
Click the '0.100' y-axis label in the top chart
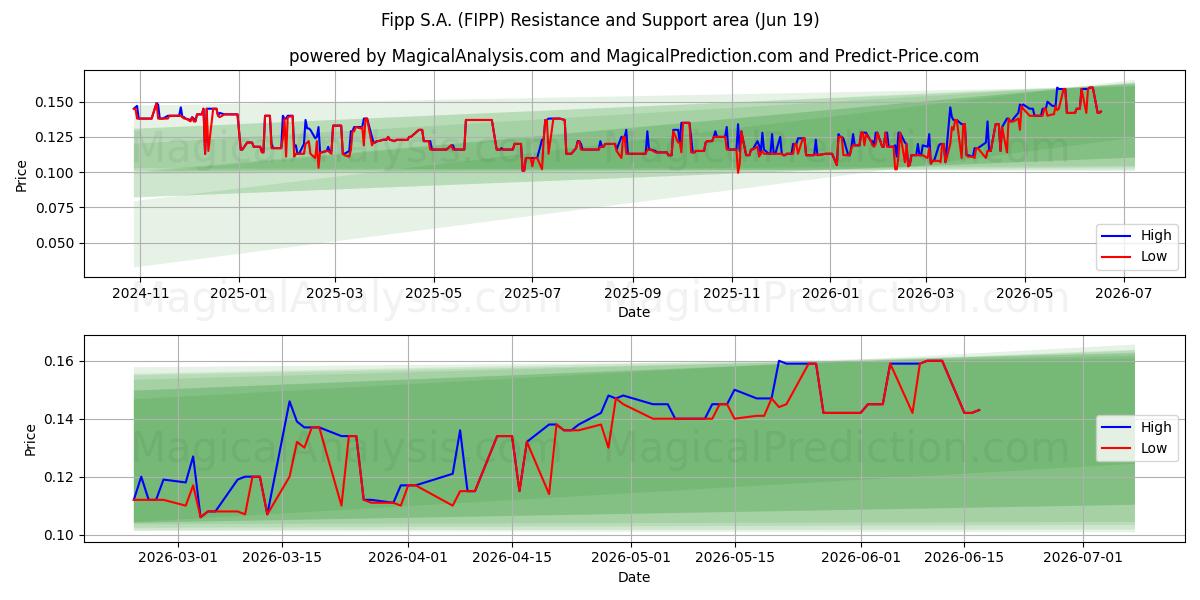56,173
